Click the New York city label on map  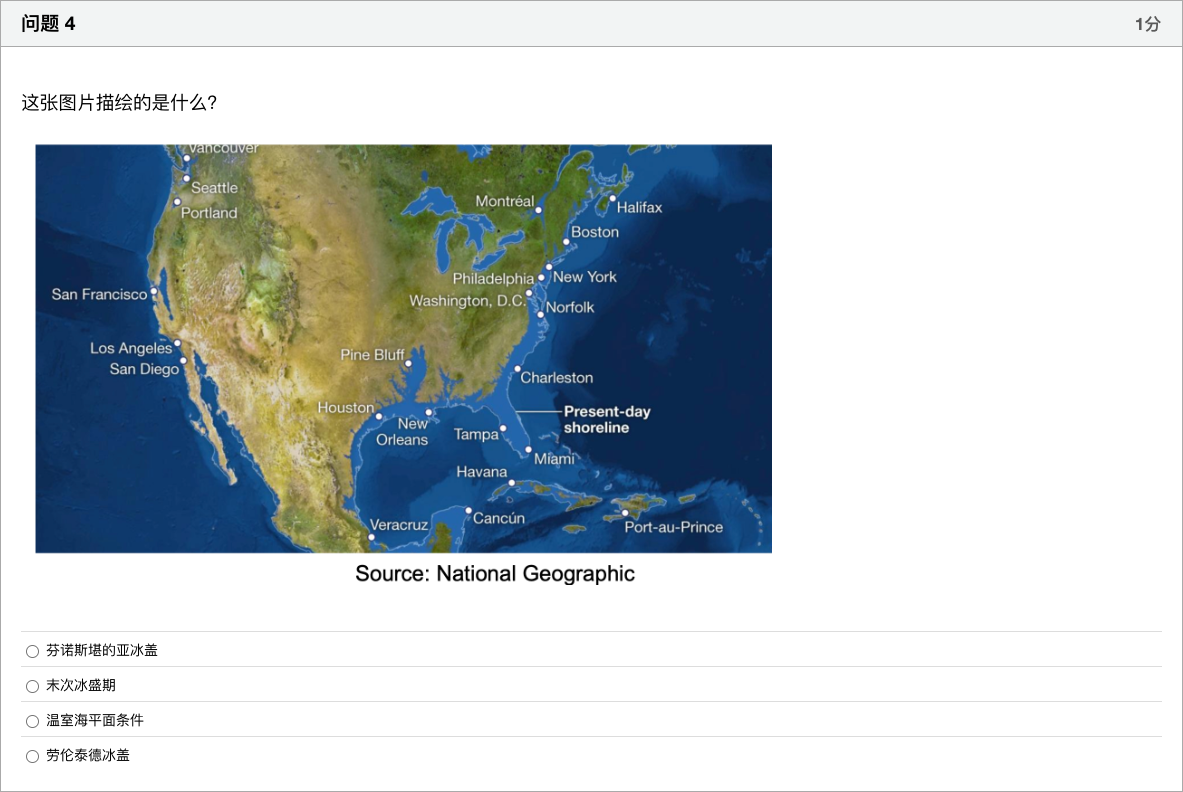[x=585, y=277]
